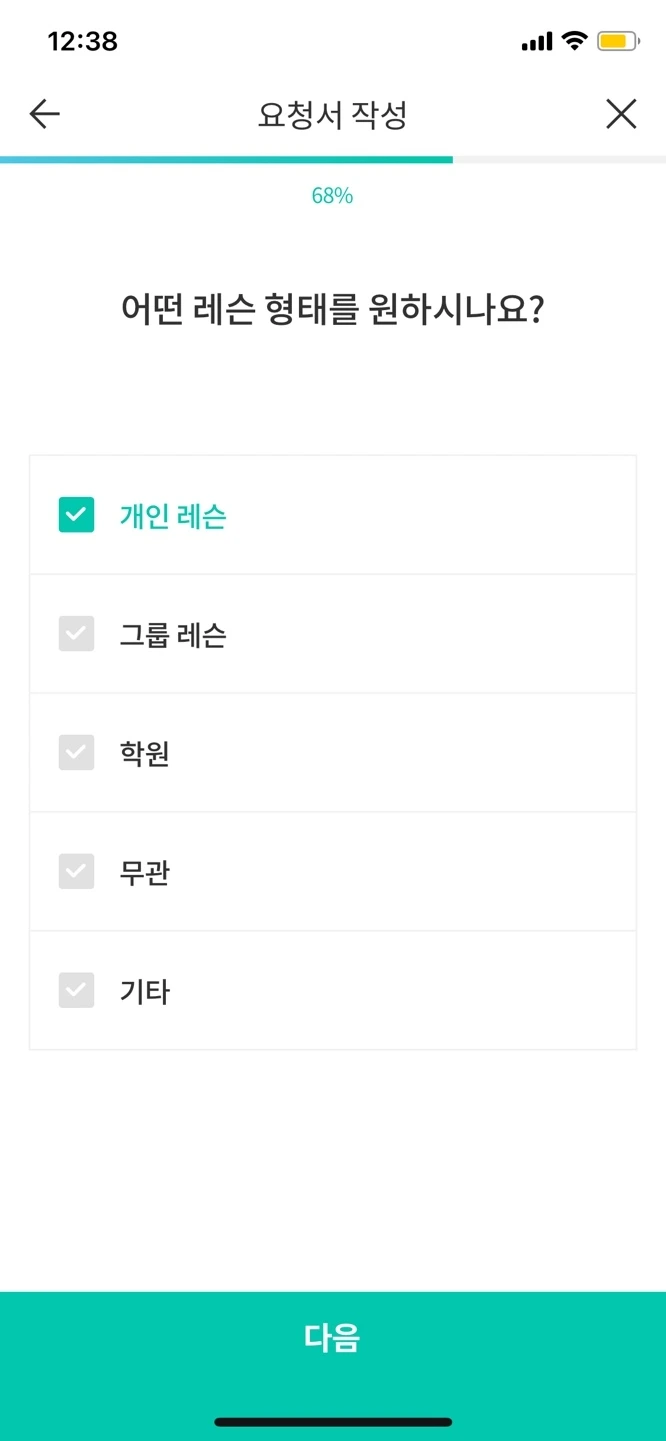Tap the 학원 list row
666x1441 pixels.
point(333,752)
